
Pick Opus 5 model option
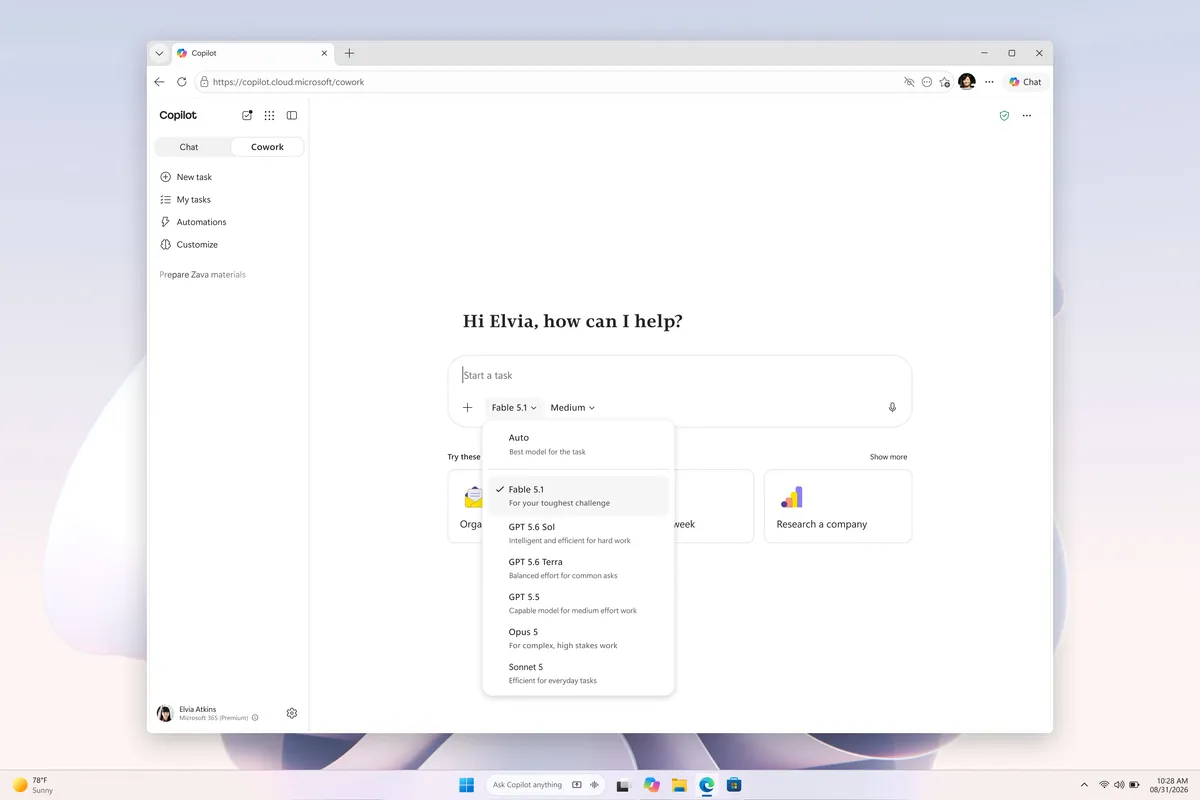click(x=578, y=638)
